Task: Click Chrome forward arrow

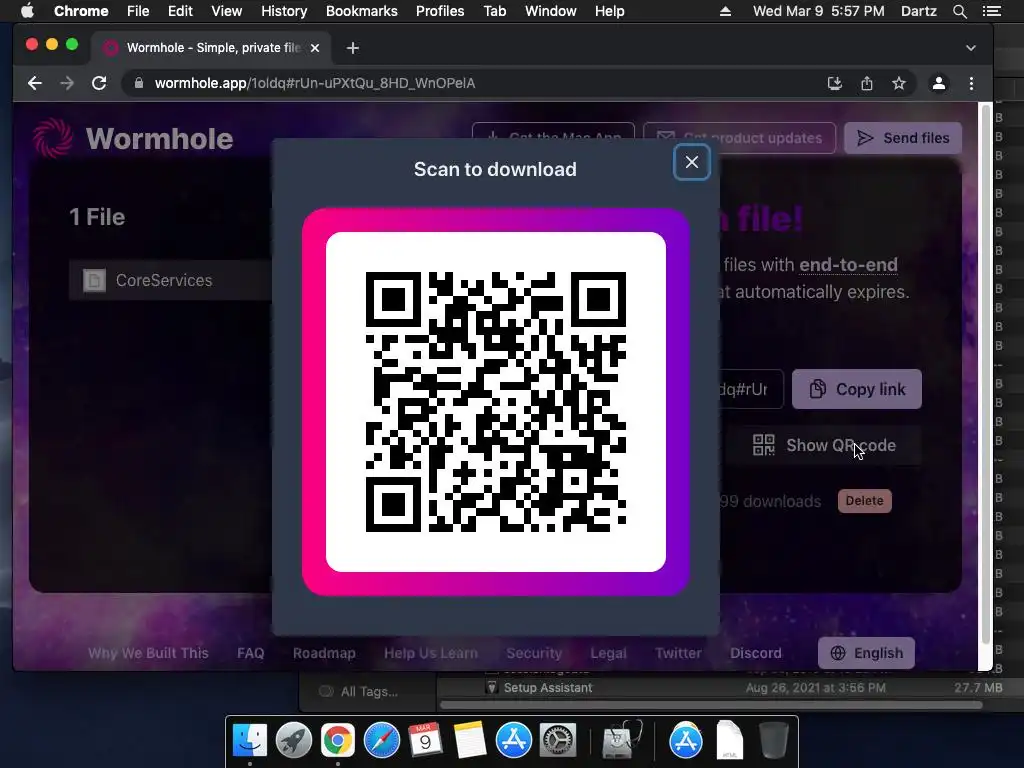Action: click(67, 83)
